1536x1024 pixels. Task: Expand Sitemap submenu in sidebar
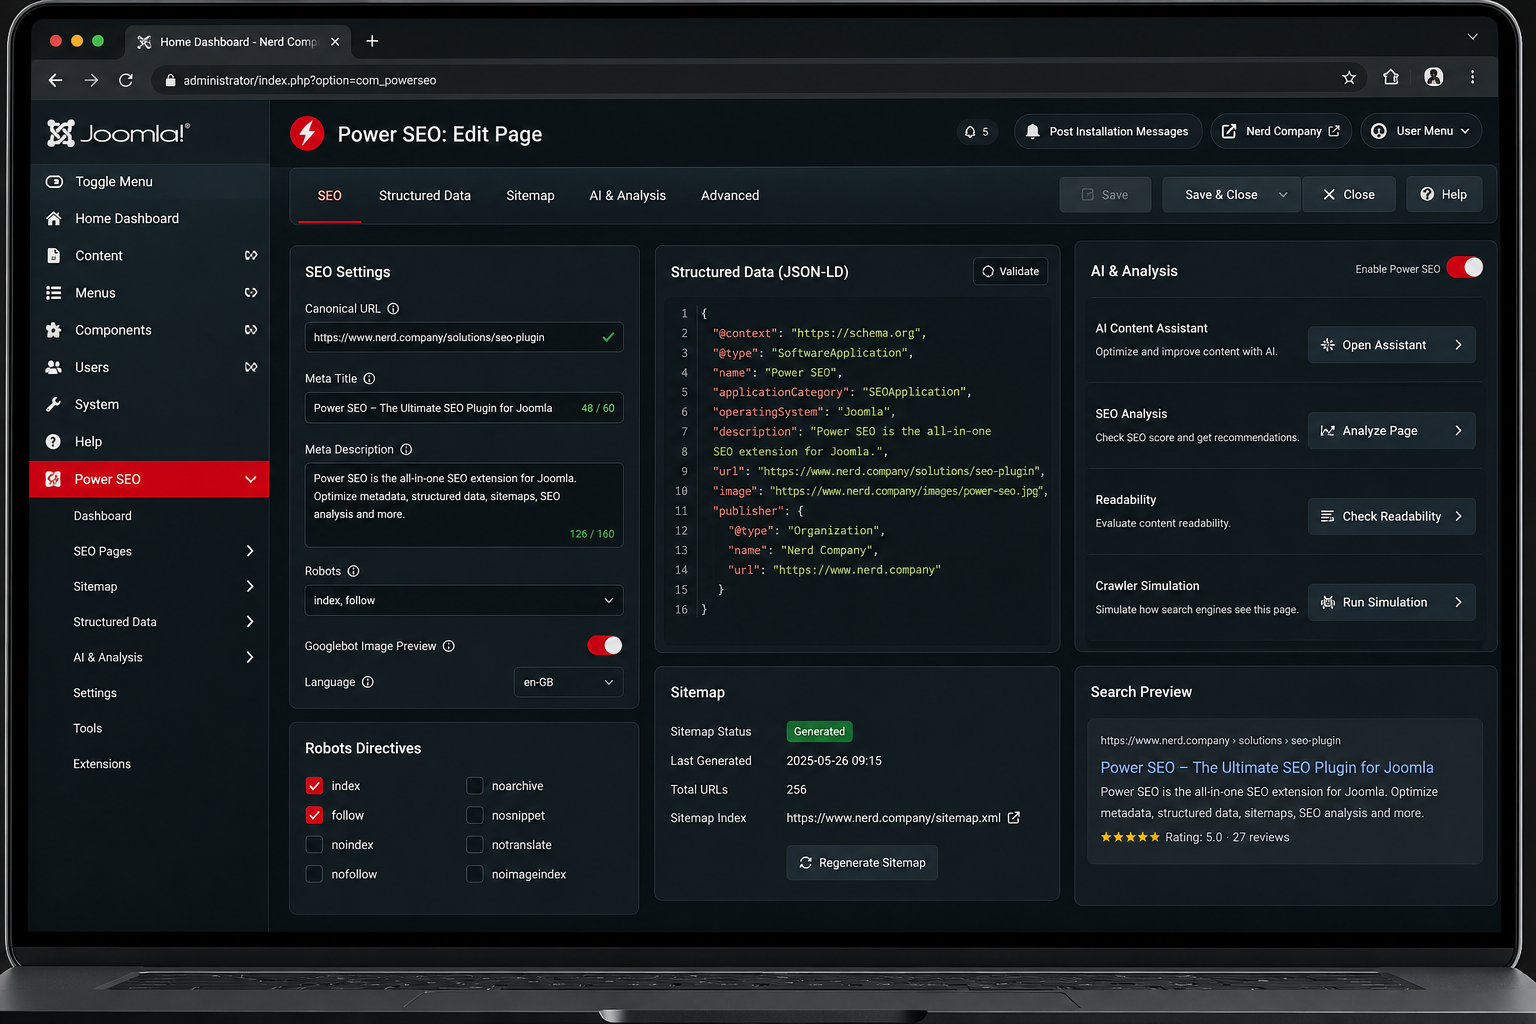pyautogui.click(x=250, y=587)
